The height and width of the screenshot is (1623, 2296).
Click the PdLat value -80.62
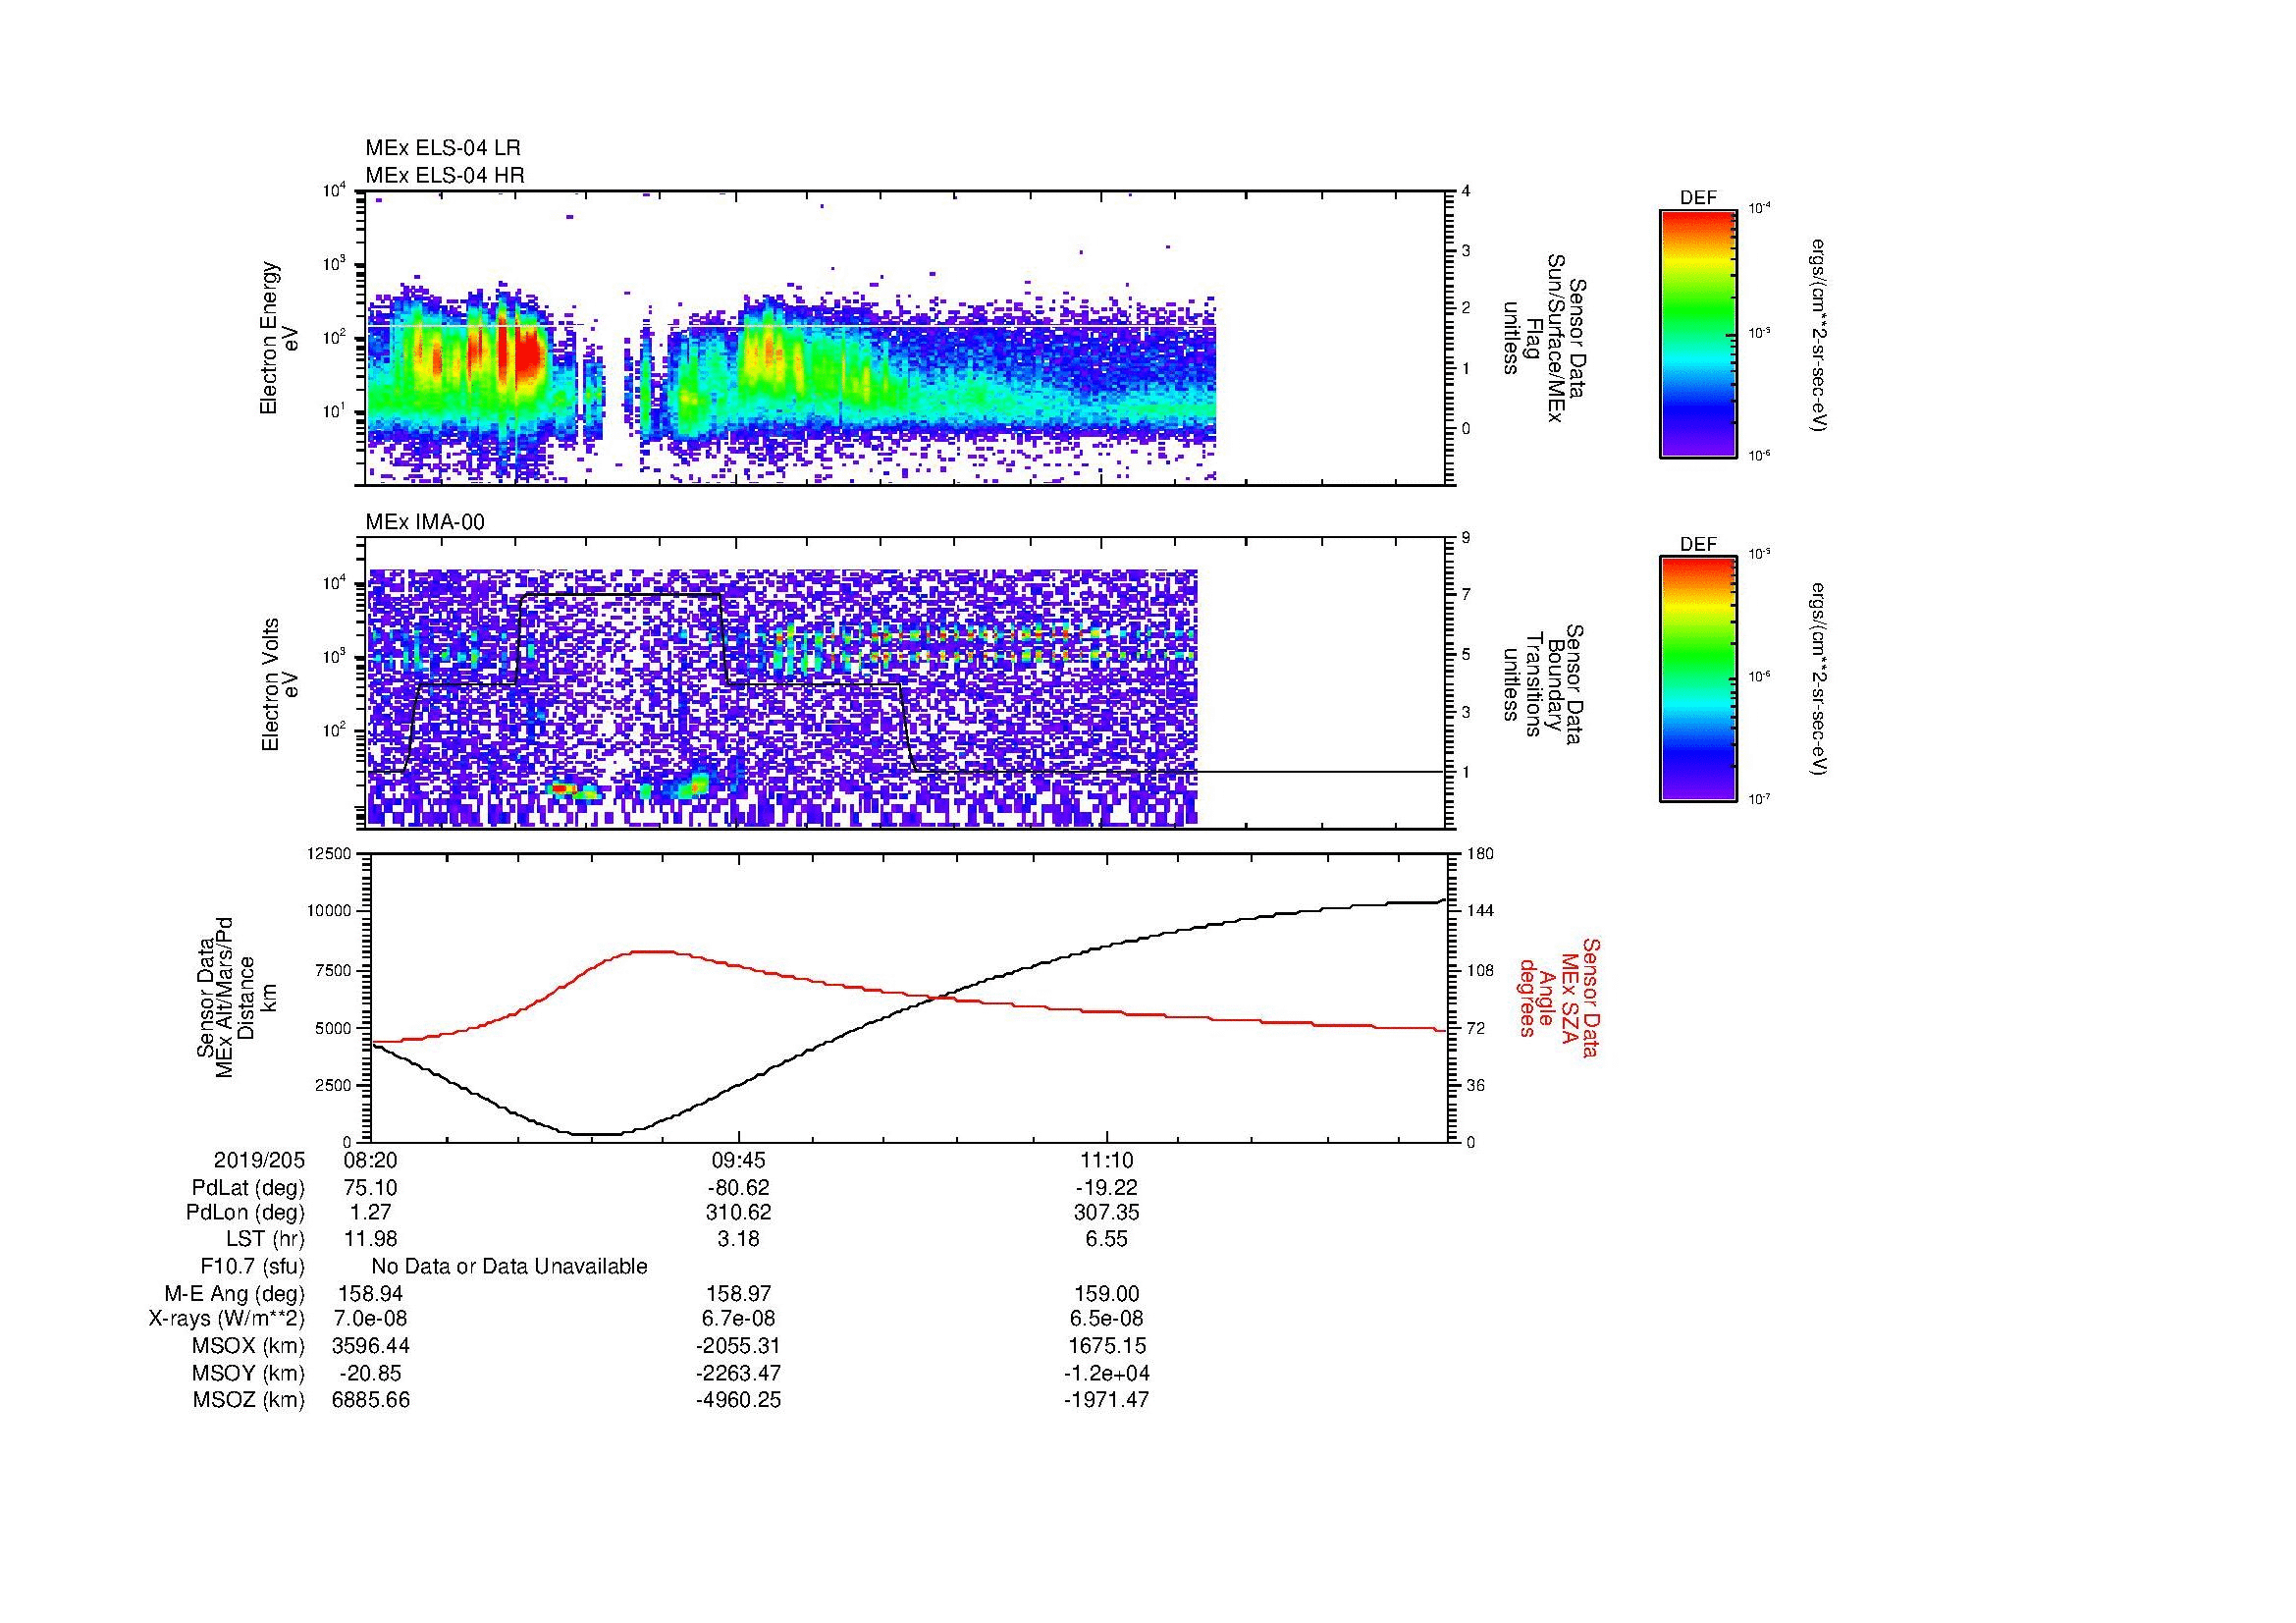tap(738, 1188)
